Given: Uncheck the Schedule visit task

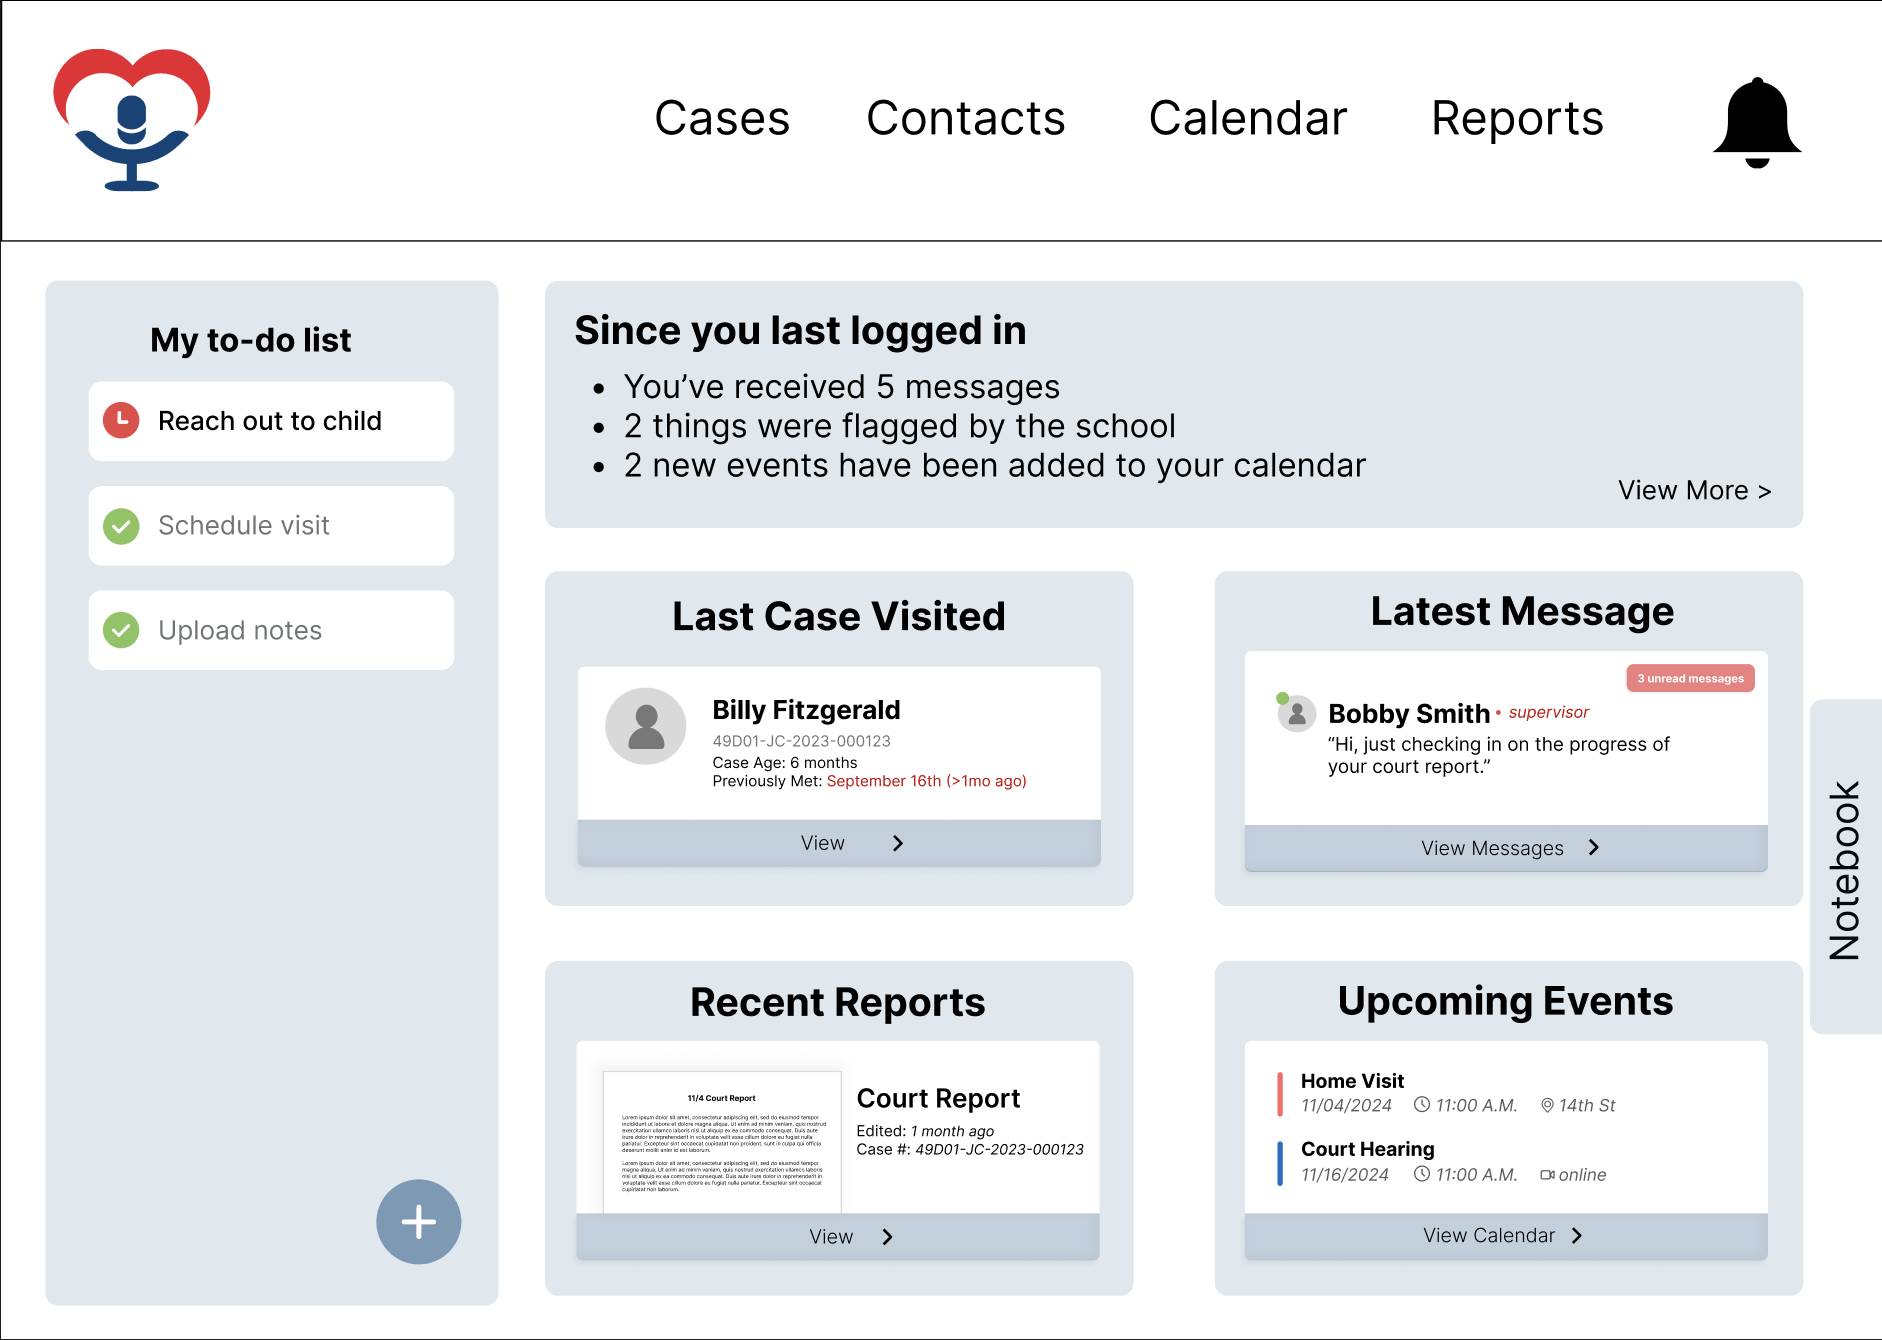Looking at the screenshot, I should [x=122, y=526].
